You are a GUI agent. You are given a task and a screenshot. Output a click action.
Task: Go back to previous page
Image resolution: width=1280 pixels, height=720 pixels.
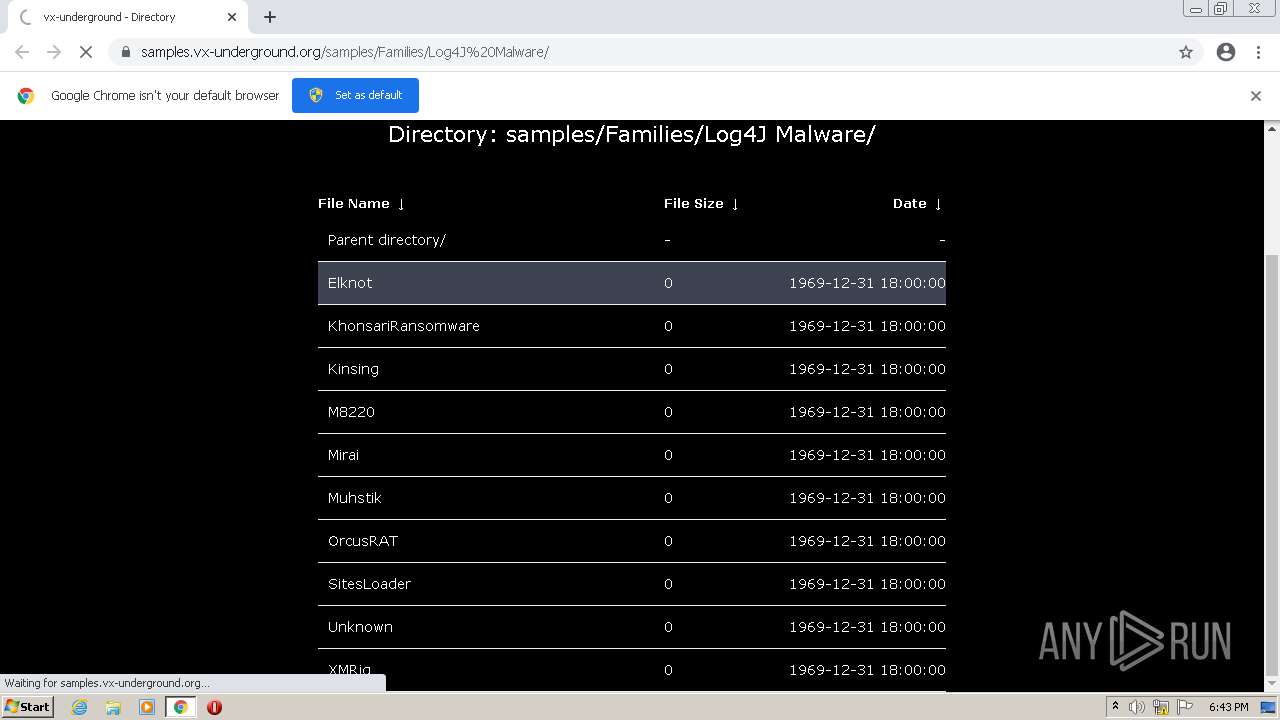(22, 52)
